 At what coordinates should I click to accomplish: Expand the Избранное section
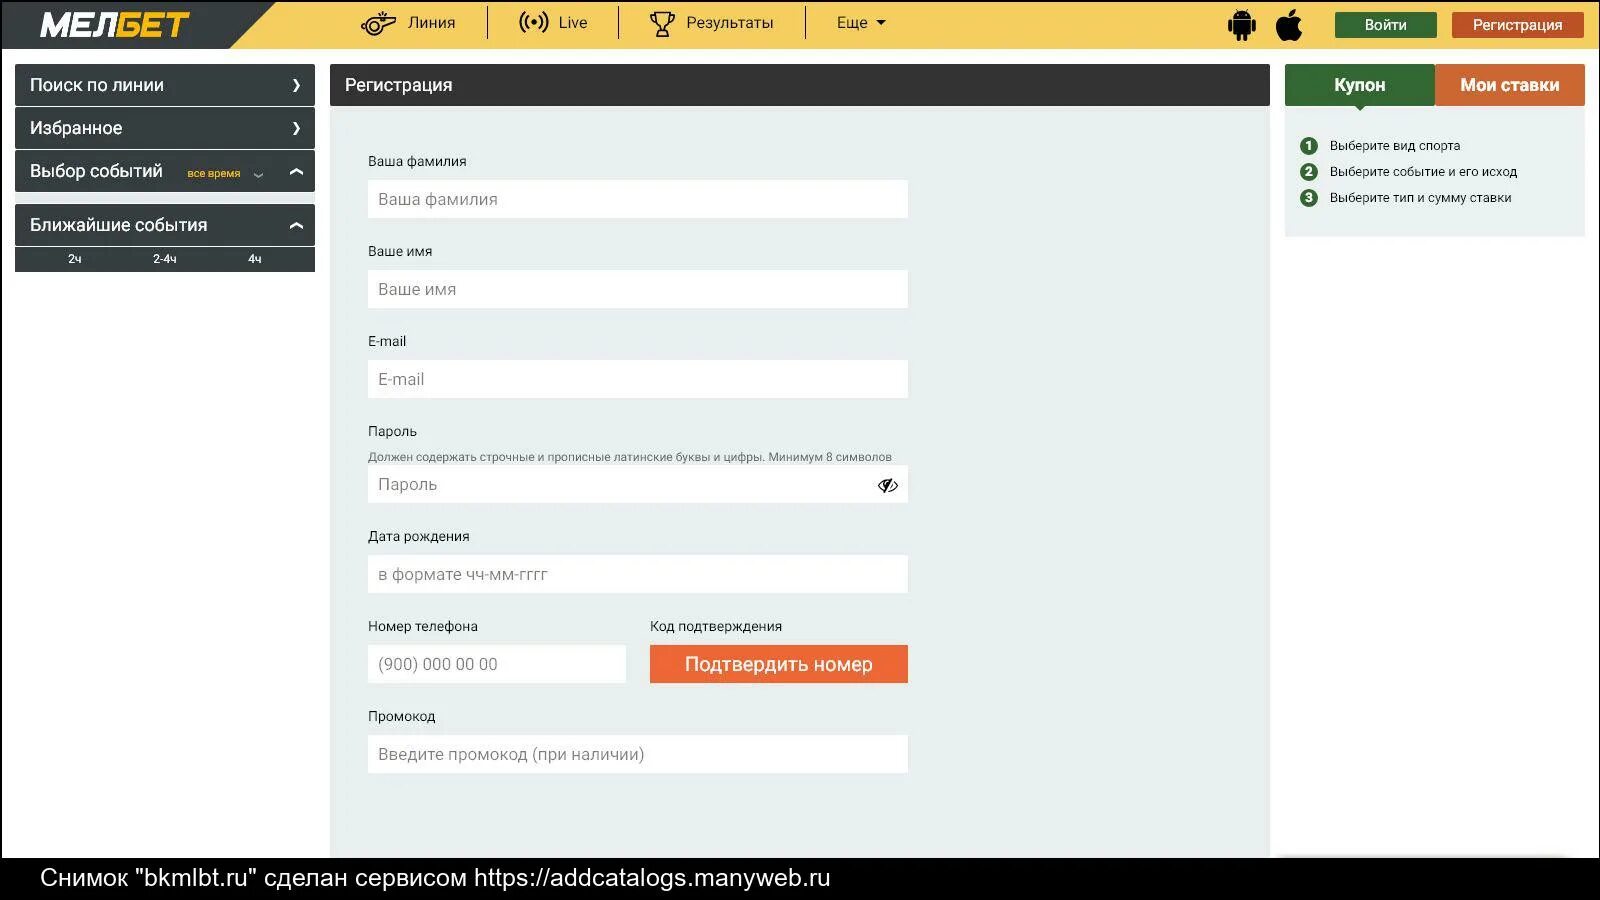(x=165, y=128)
